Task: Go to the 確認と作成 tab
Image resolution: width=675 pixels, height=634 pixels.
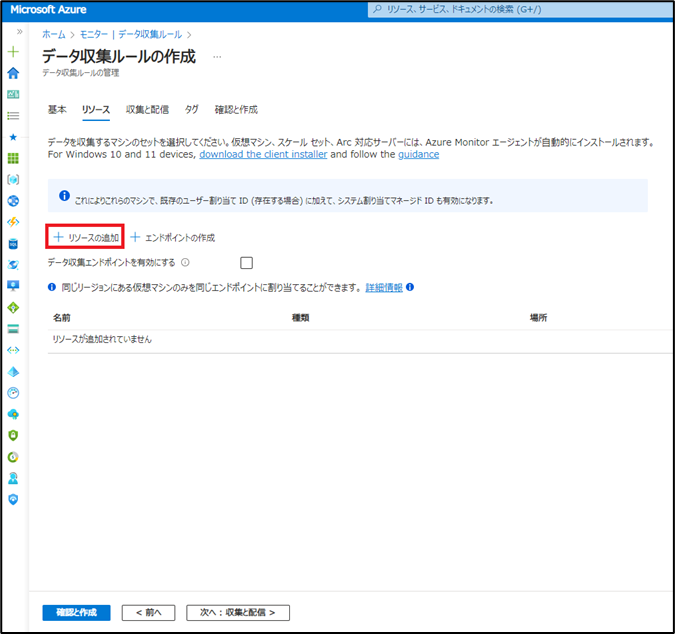Action: point(236,110)
